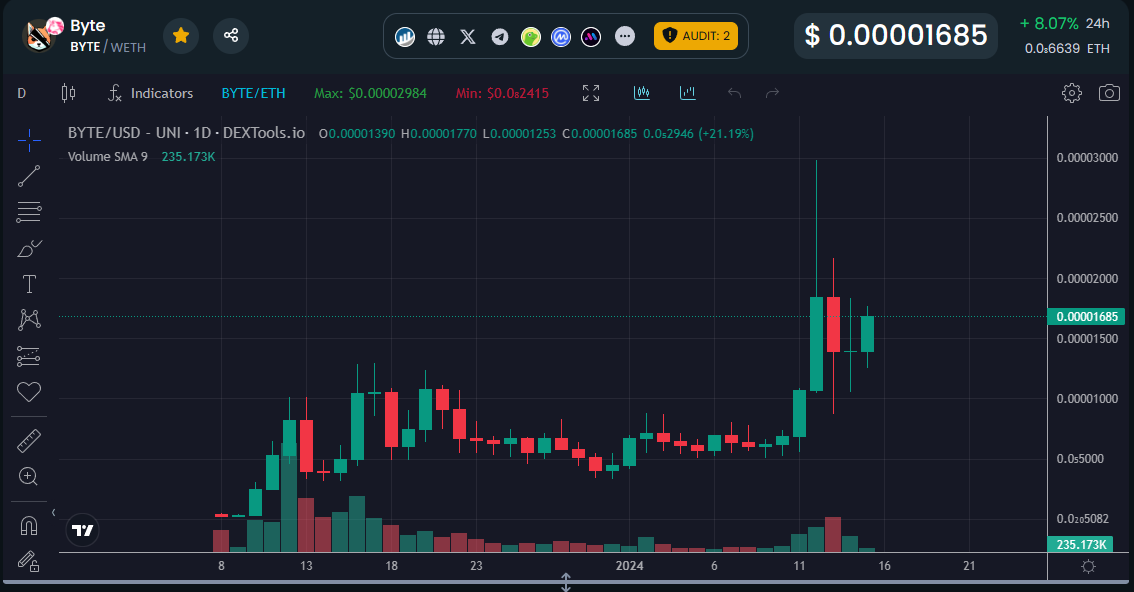Select the forecasting and measurement tool
The width and height of the screenshot is (1134, 592).
[29, 356]
